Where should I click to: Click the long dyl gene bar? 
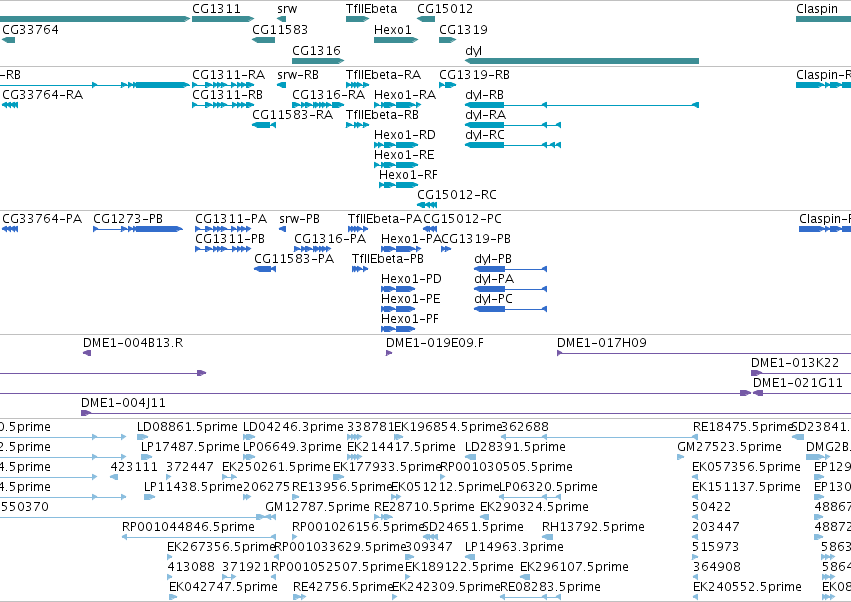click(582, 61)
